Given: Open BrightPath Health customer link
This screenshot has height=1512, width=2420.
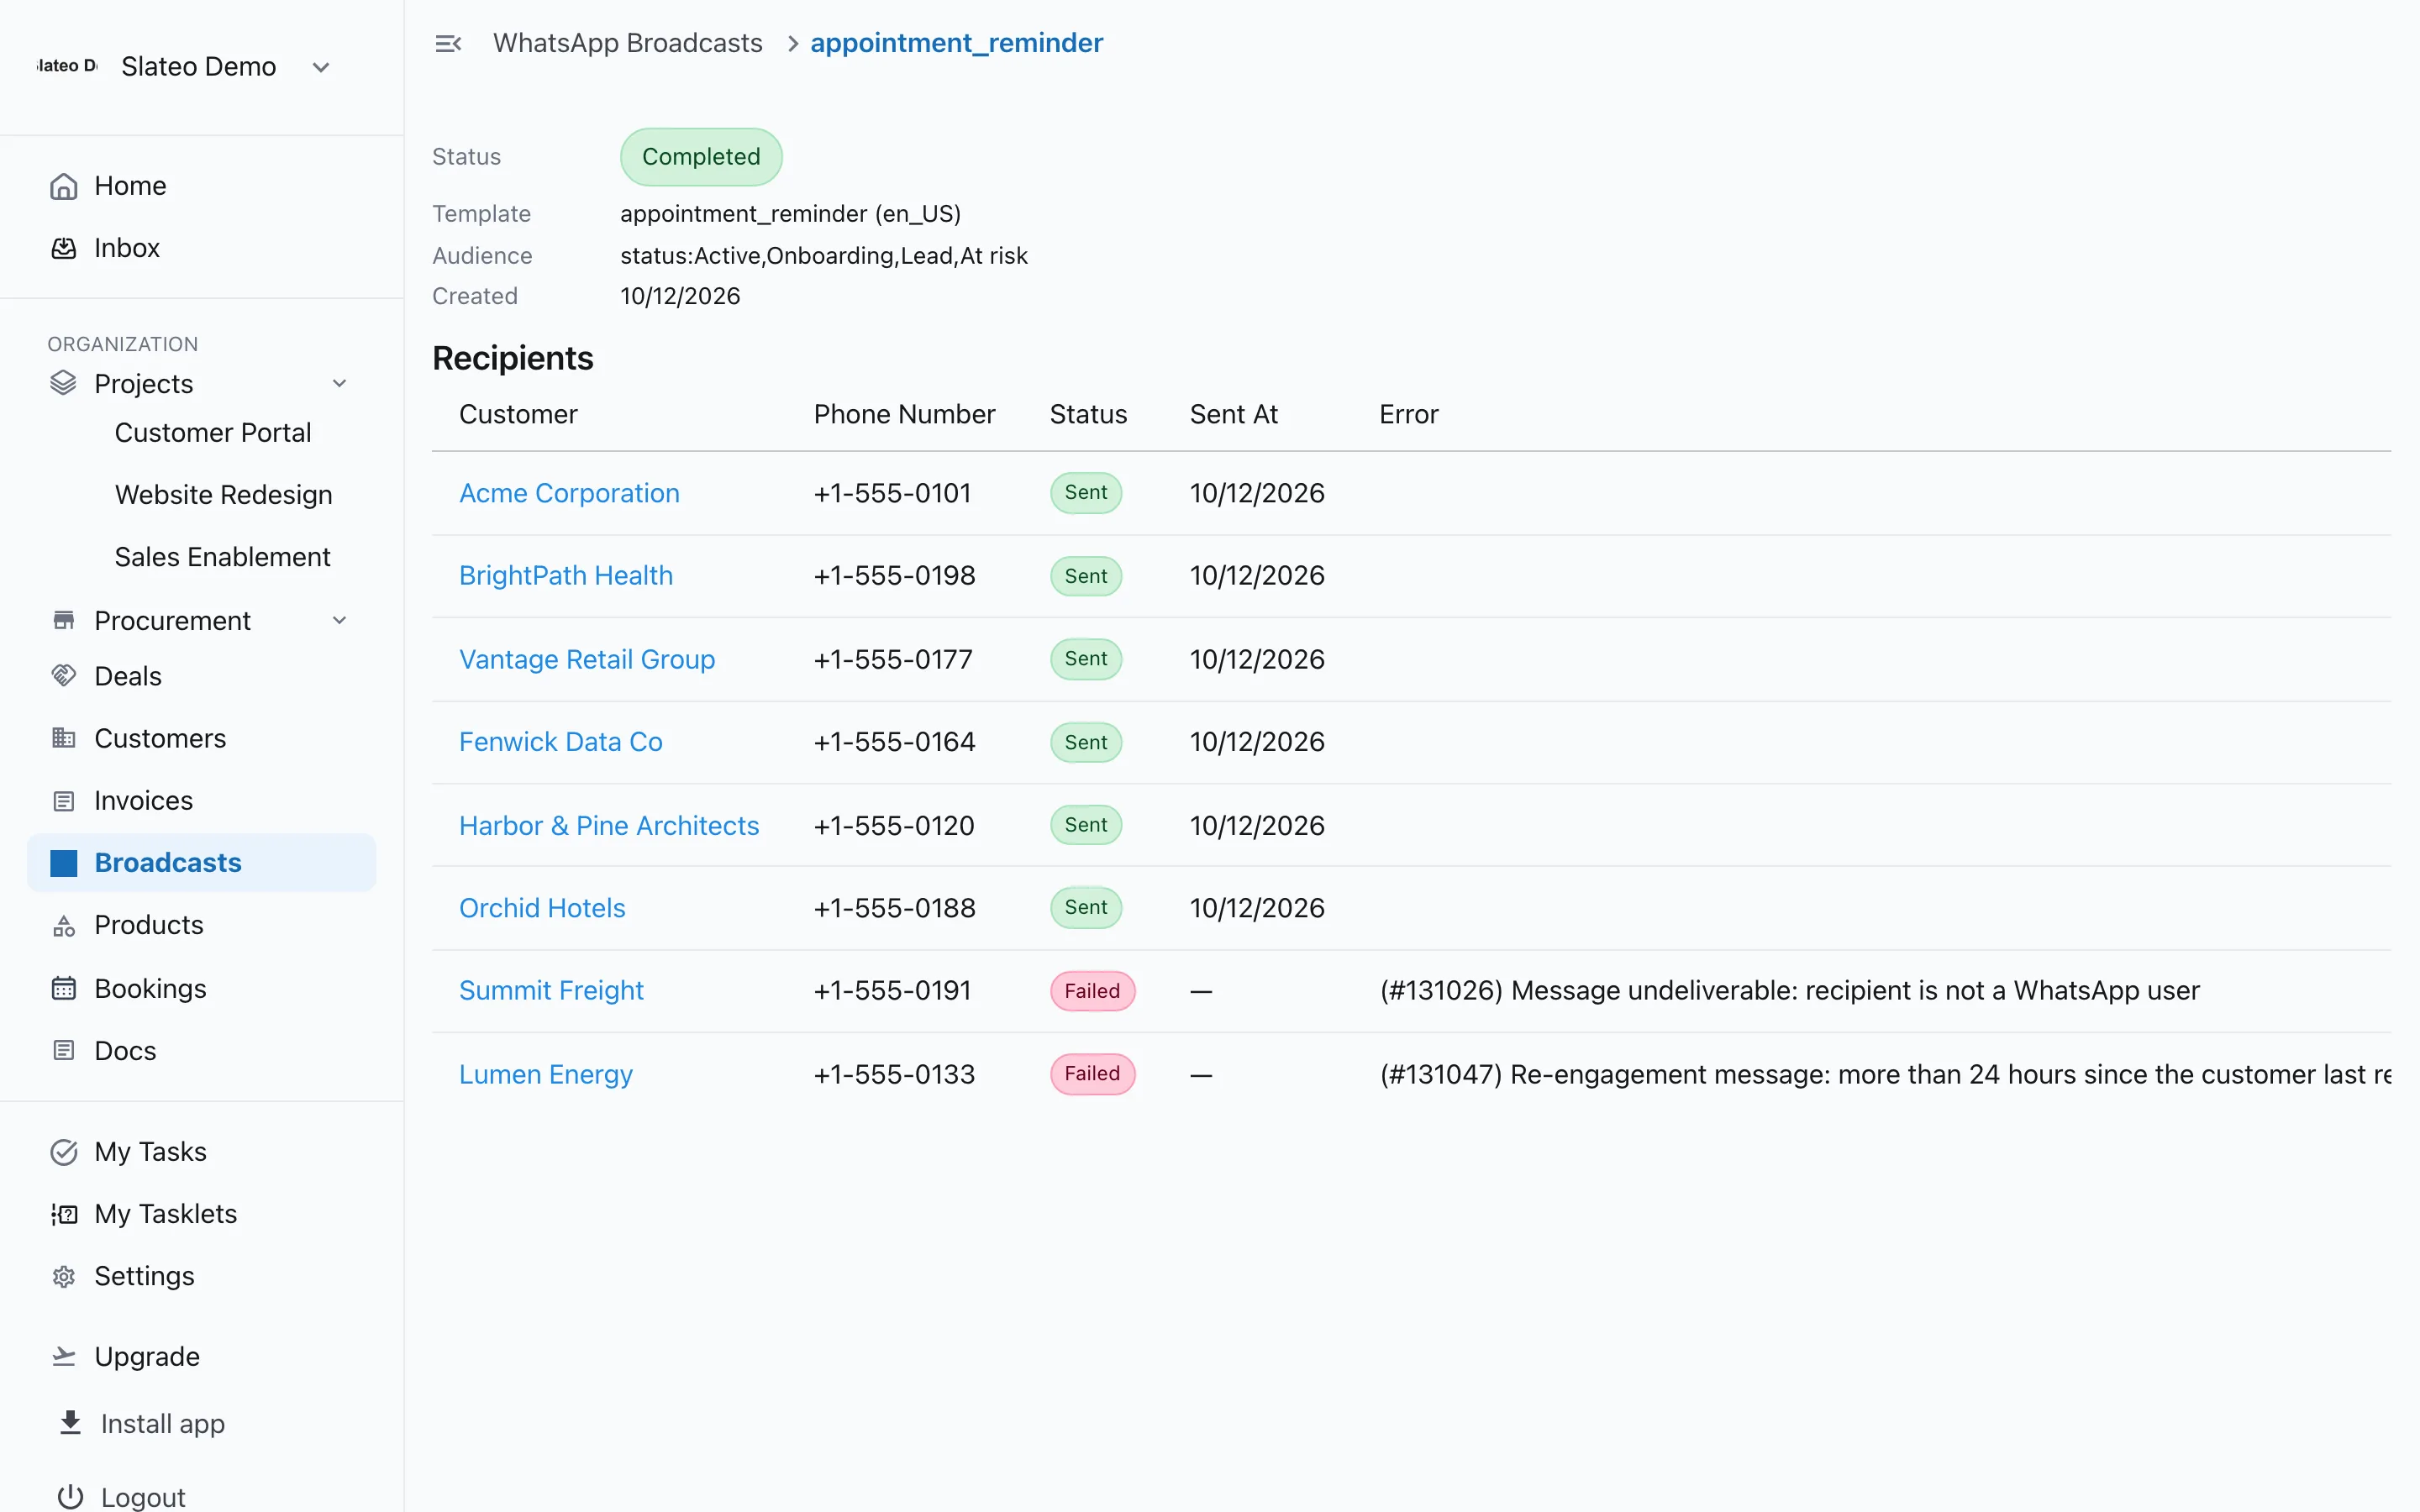Looking at the screenshot, I should (566, 575).
